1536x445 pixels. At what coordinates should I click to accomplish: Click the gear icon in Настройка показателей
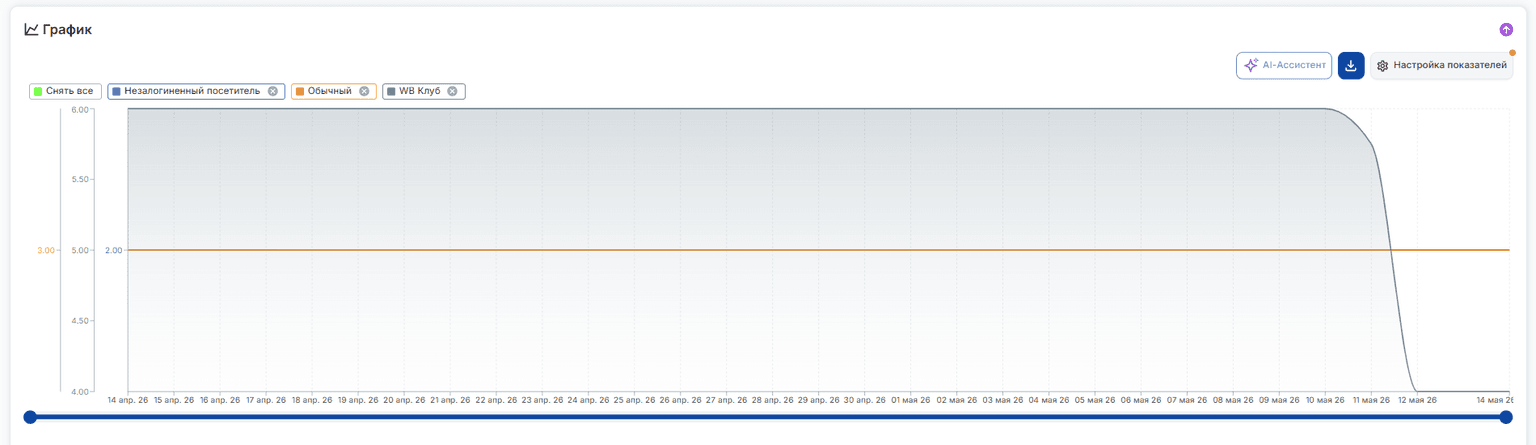tap(1382, 66)
